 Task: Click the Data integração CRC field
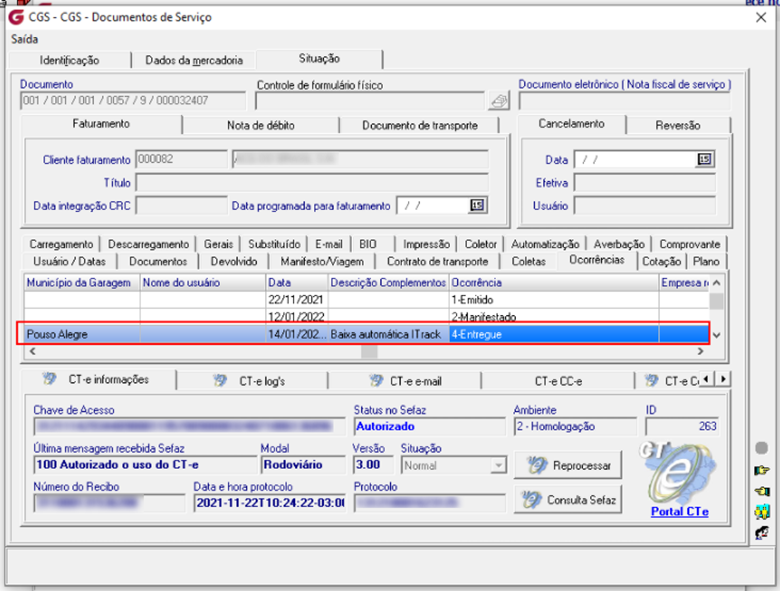[182, 205]
